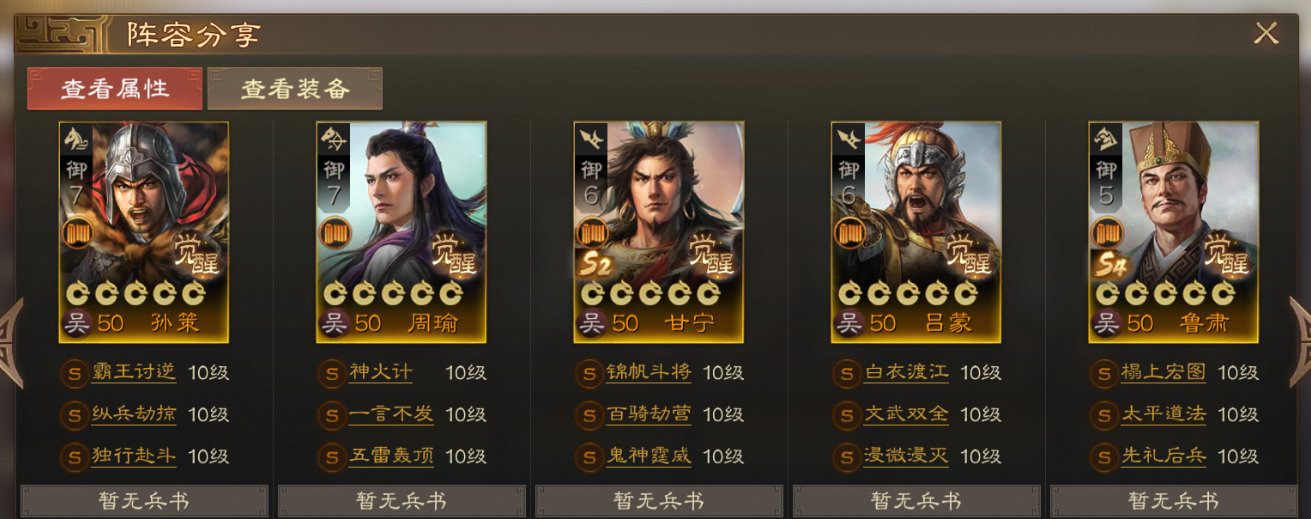Click the S-rank icon beside 霸王讨逆
This screenshot has height=519, width=1311.
point(75,374)
